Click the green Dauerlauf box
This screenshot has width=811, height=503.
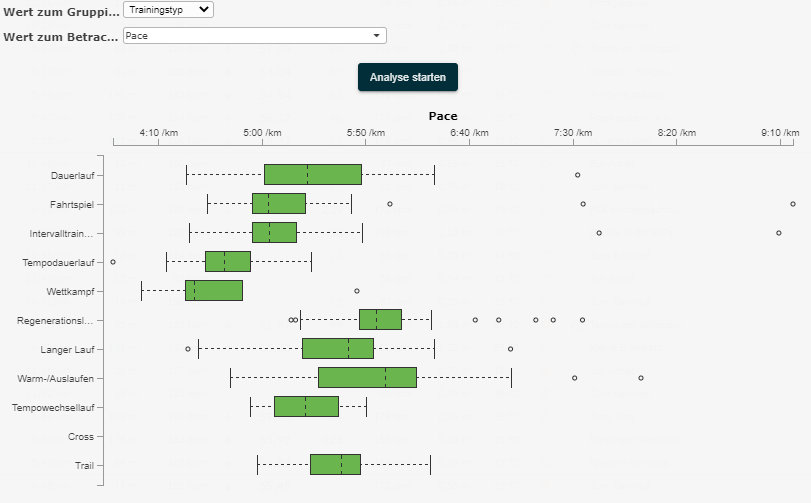click(312, 174)
